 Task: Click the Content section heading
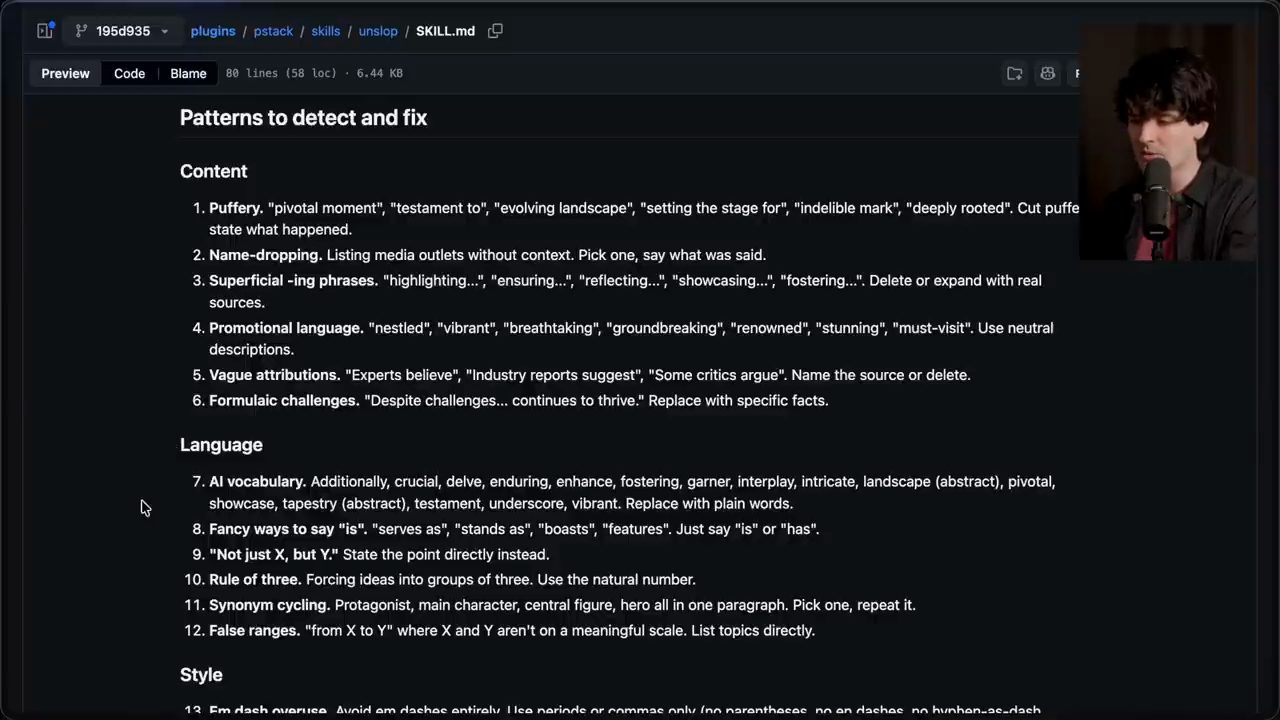pyautogui.click(x=213, y=171)
